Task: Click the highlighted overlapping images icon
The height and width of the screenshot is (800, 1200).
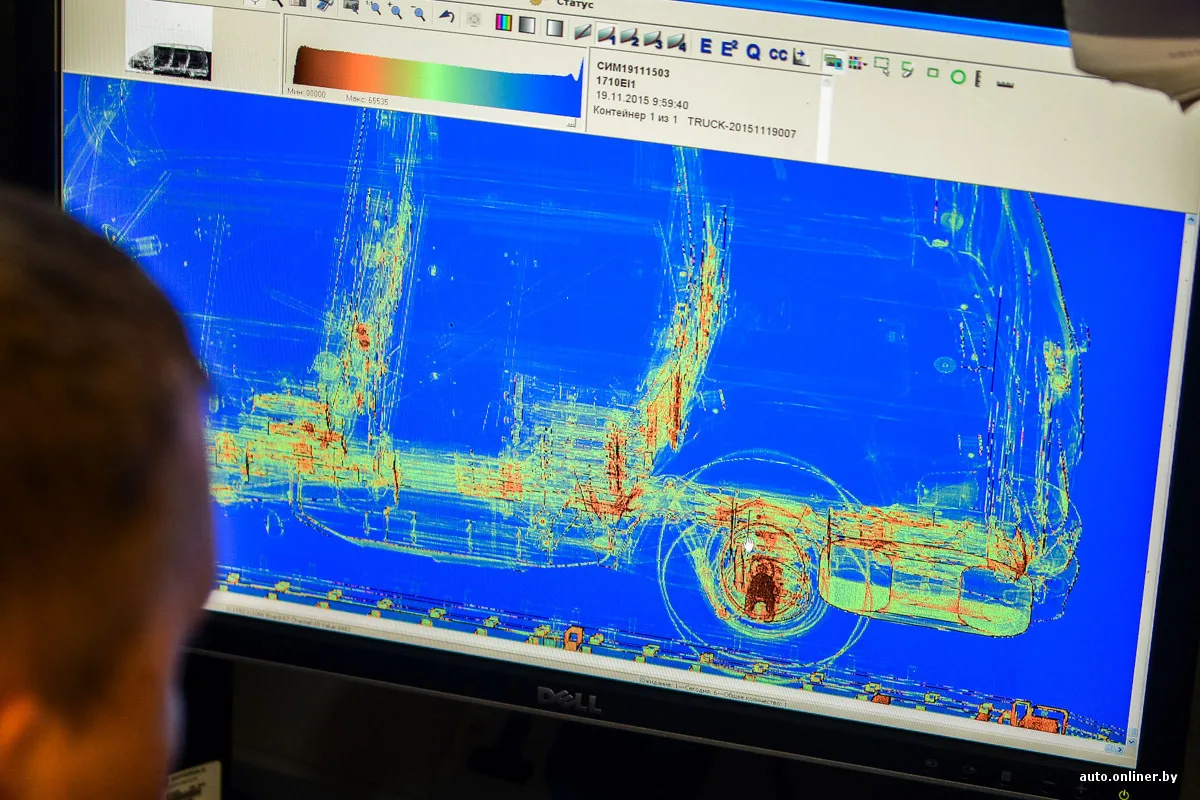Action: click(833, 62)
